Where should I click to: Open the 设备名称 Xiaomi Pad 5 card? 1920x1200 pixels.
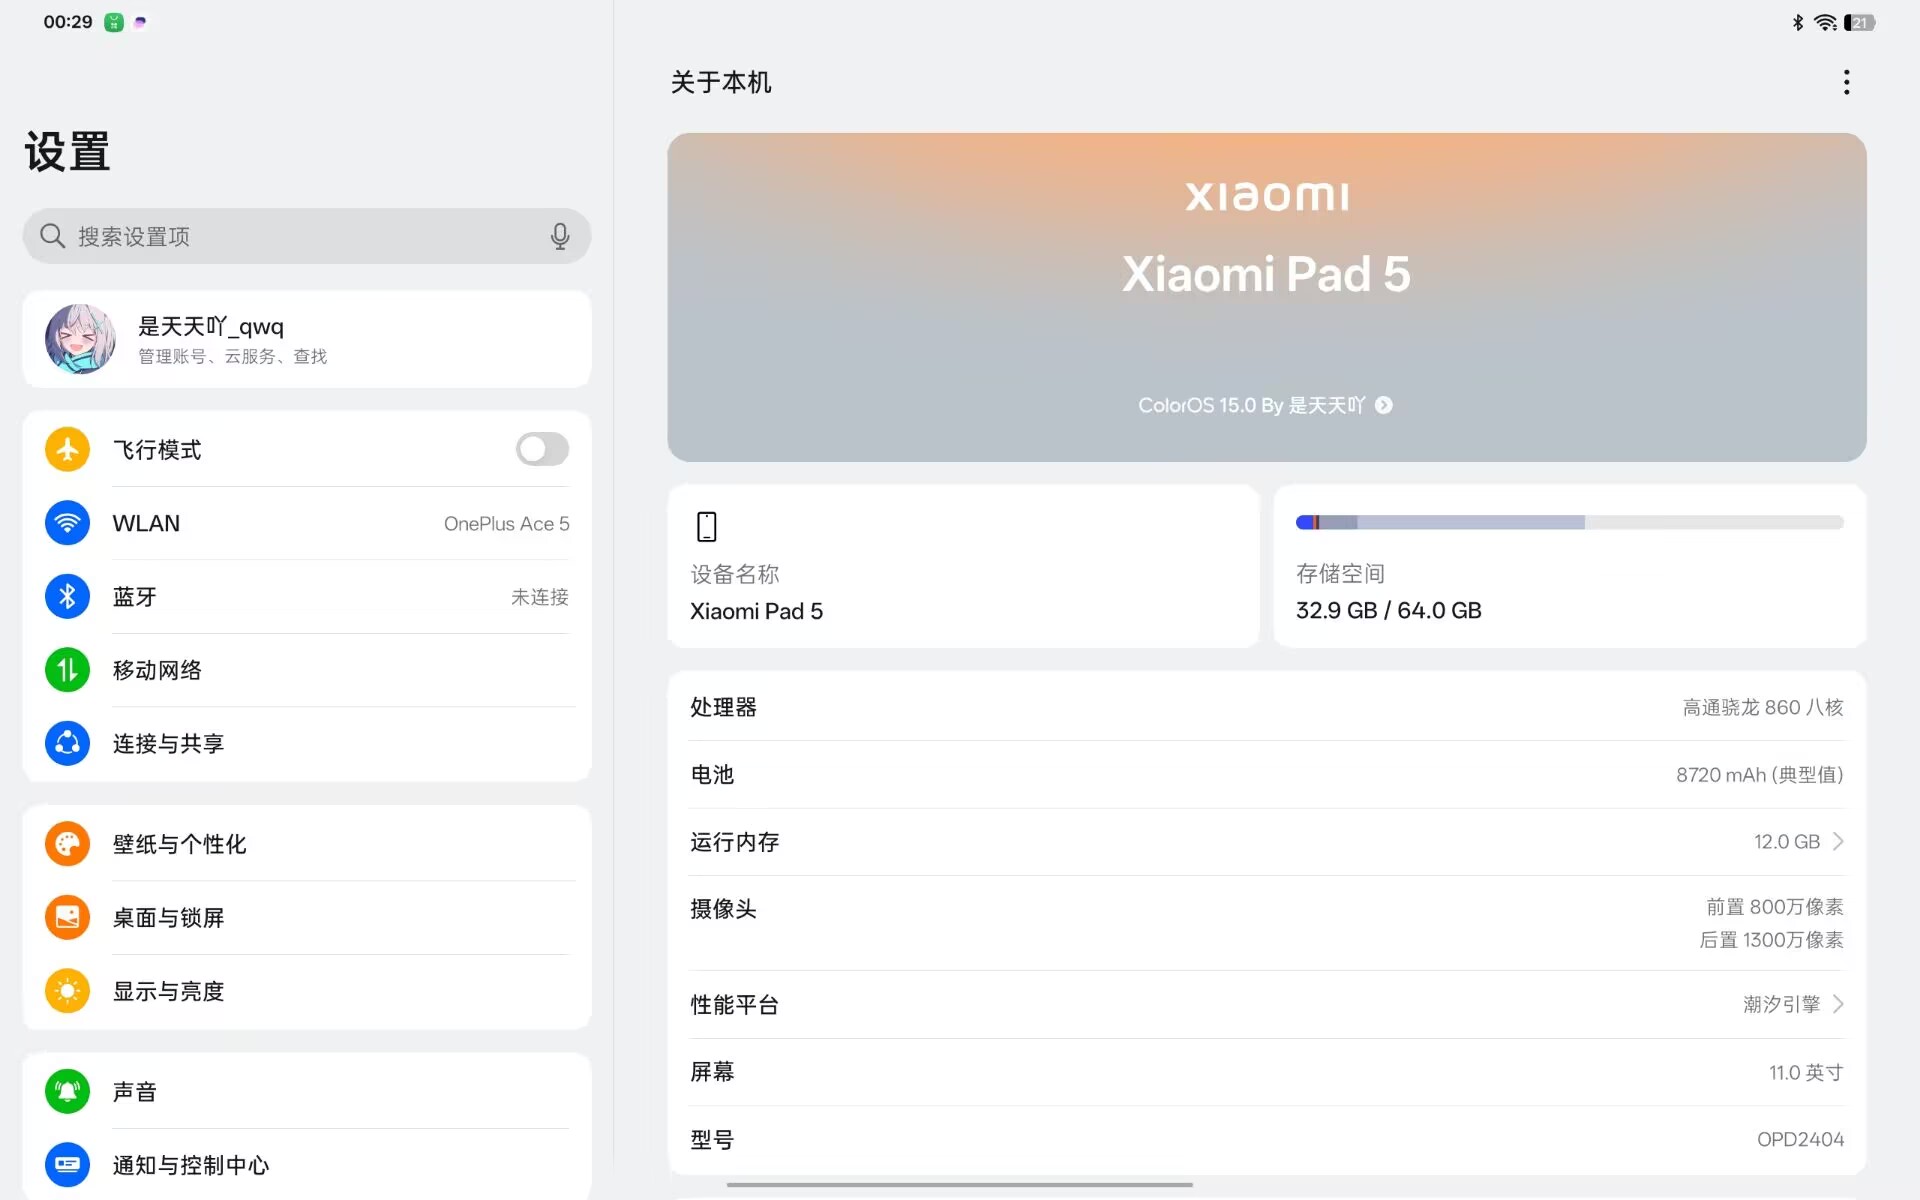tap(963, 566)
